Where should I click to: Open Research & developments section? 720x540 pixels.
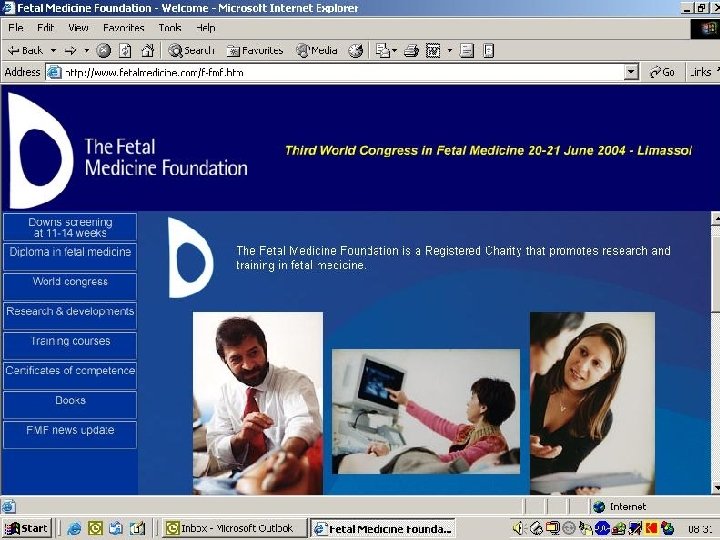click(x=70, y=315)
